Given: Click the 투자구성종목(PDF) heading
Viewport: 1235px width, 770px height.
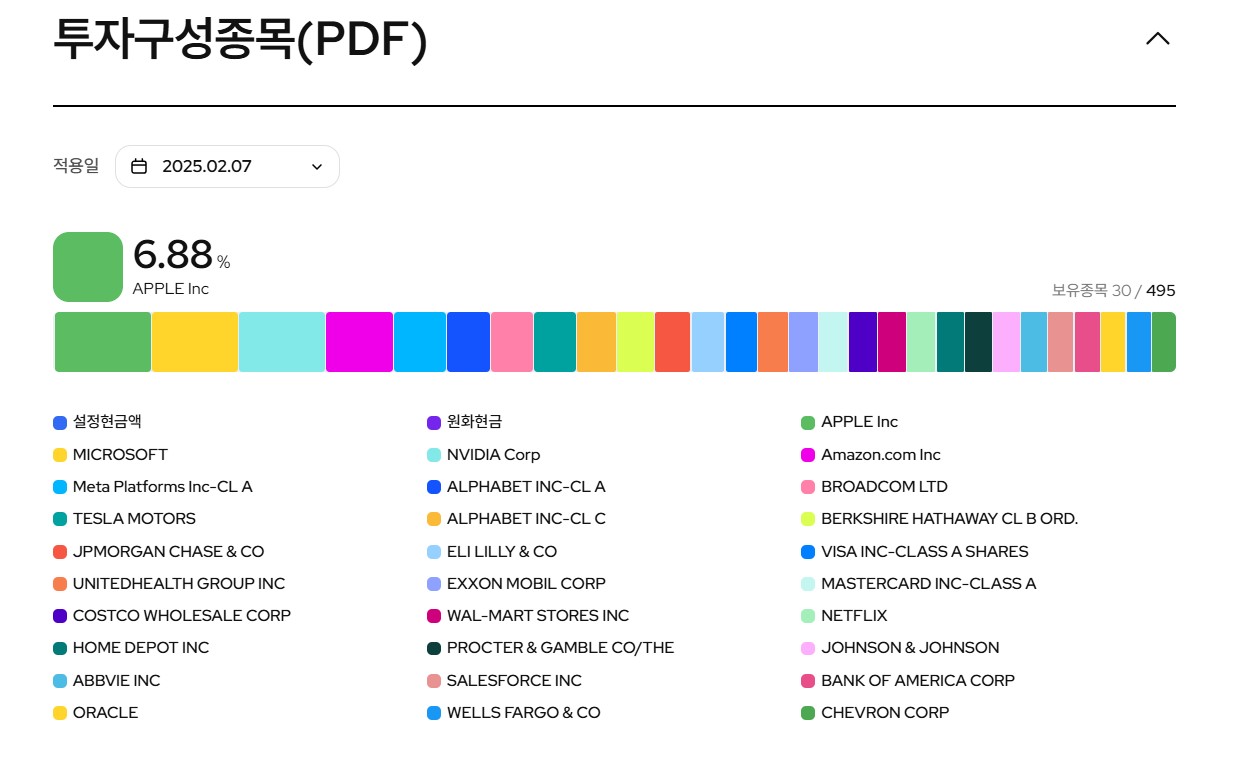Looking at the screenshot, I should pyautogui.click(x=240, y=39).
